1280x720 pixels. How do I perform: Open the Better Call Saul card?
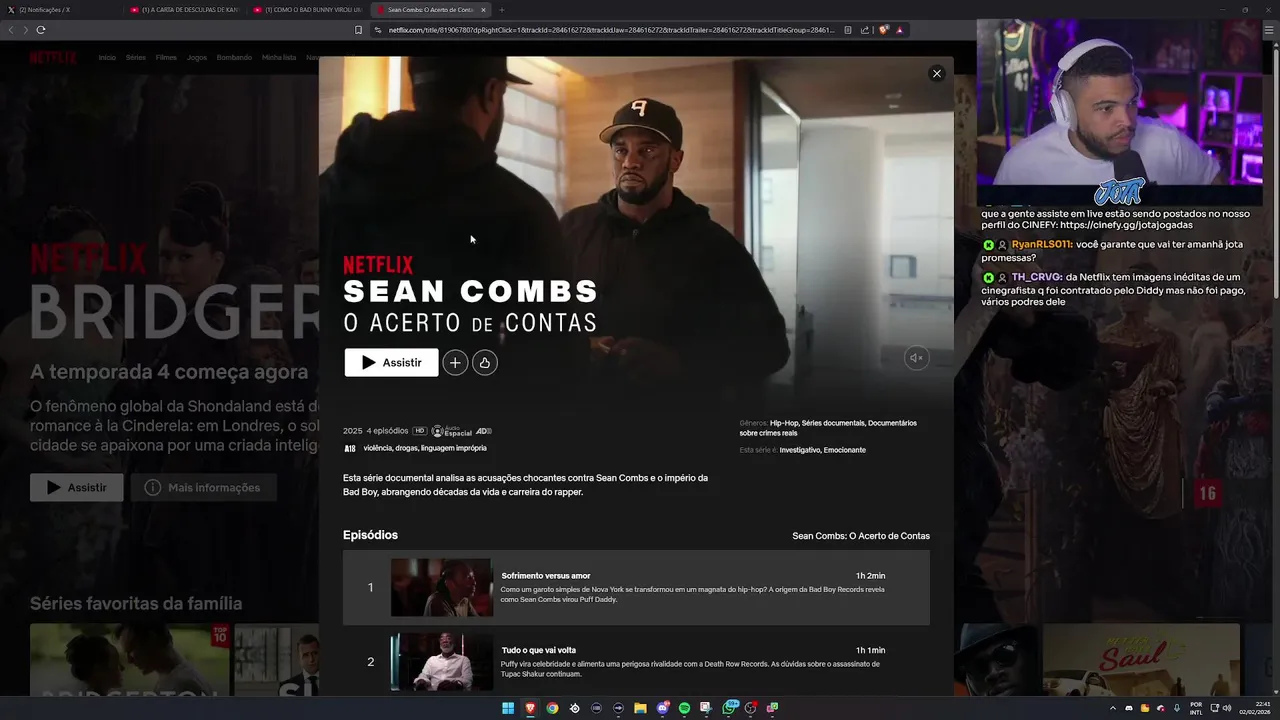point(1141,660)
